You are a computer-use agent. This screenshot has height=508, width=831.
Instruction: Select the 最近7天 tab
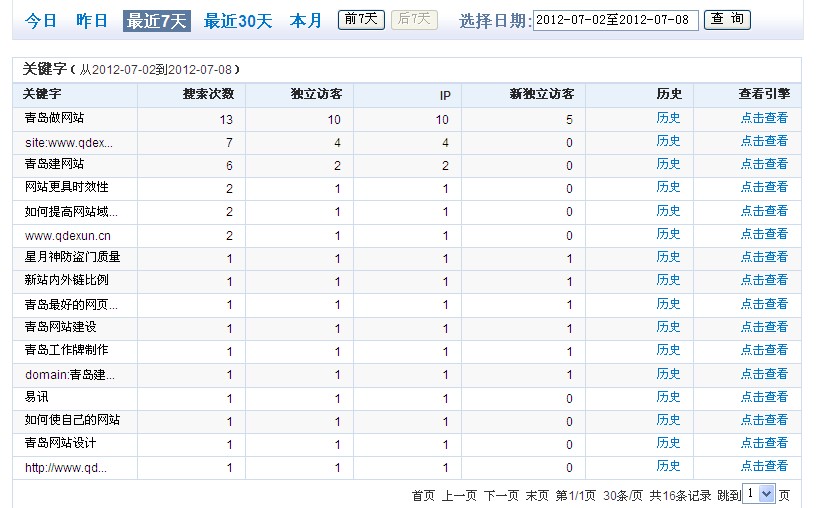[x=156, y=21]
